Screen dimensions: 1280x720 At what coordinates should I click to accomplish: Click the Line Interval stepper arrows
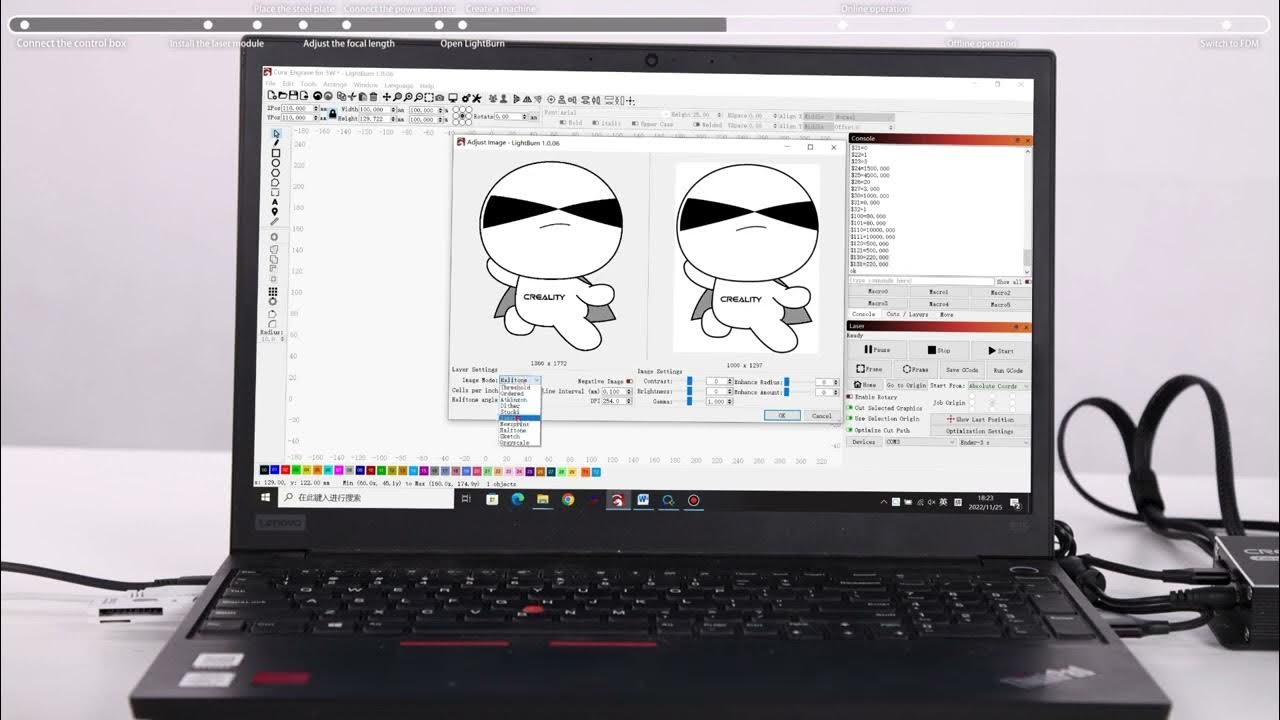pyautogui.click(x=629, y=391)
